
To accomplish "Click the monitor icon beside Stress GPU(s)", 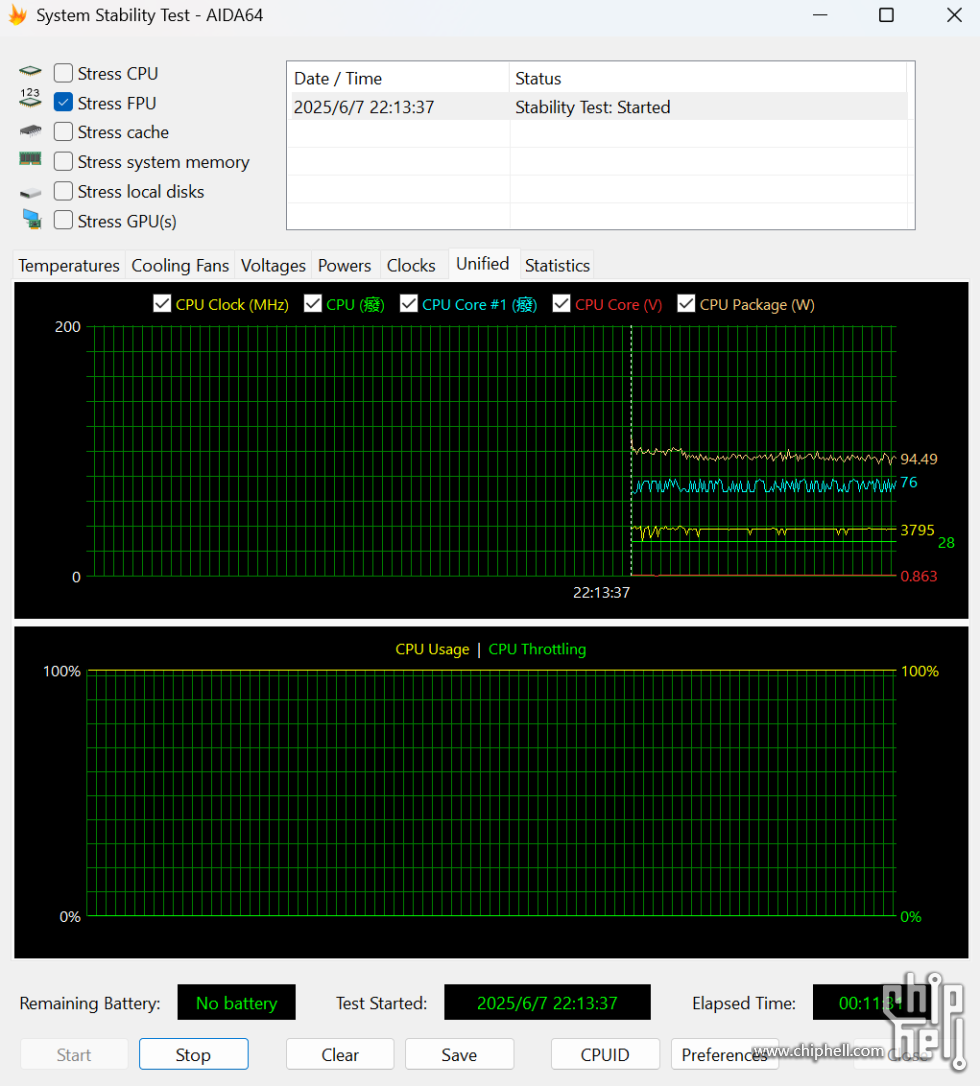I will coord(31,220).
